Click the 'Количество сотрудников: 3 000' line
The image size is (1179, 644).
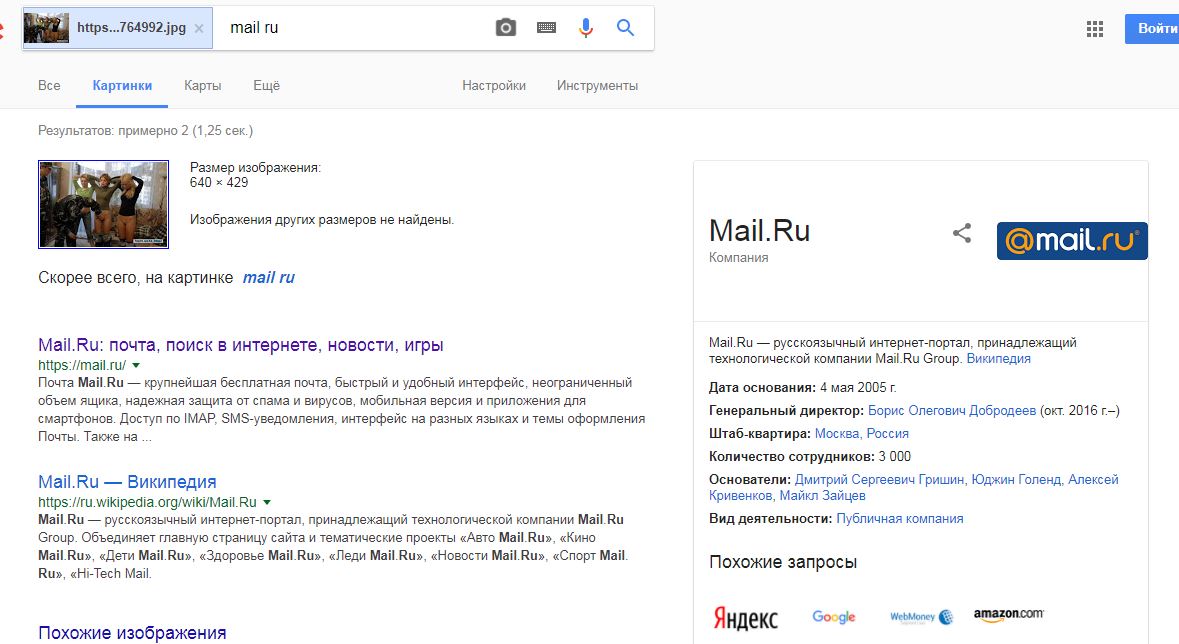(810, 457)
